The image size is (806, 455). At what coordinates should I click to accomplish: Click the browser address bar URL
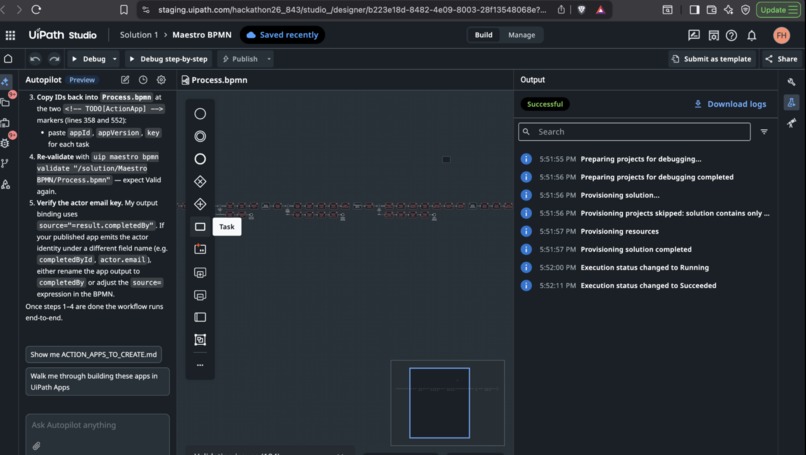point(352,10)
